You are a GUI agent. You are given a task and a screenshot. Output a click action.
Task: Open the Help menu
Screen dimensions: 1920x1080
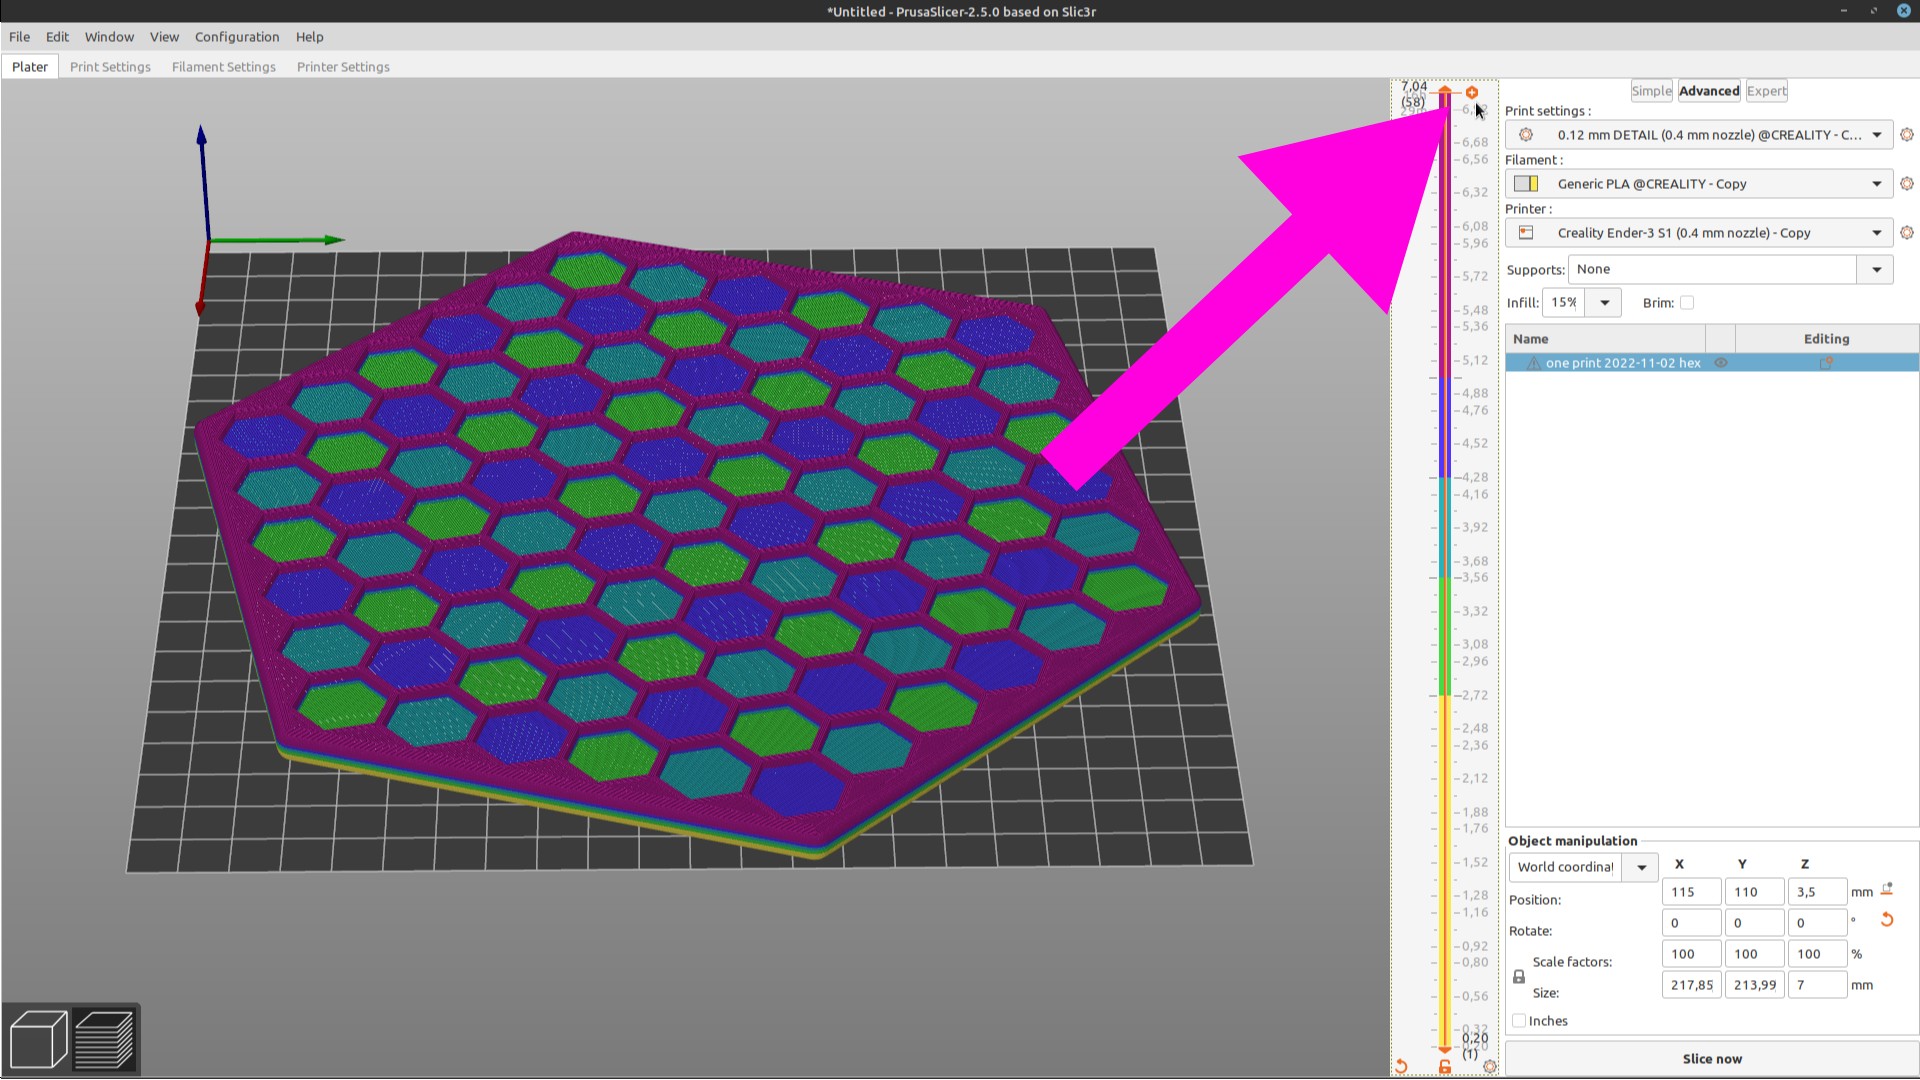(x=309, y=37)
